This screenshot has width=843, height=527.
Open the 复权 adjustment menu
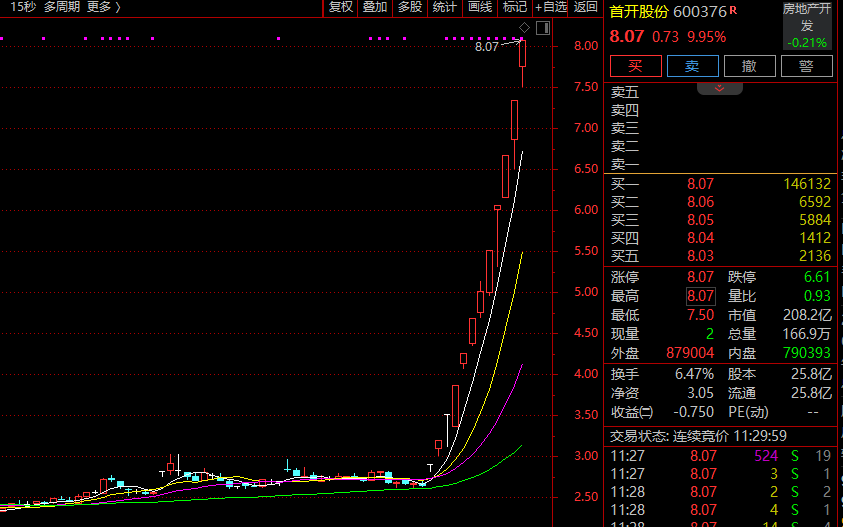point(341,7)
